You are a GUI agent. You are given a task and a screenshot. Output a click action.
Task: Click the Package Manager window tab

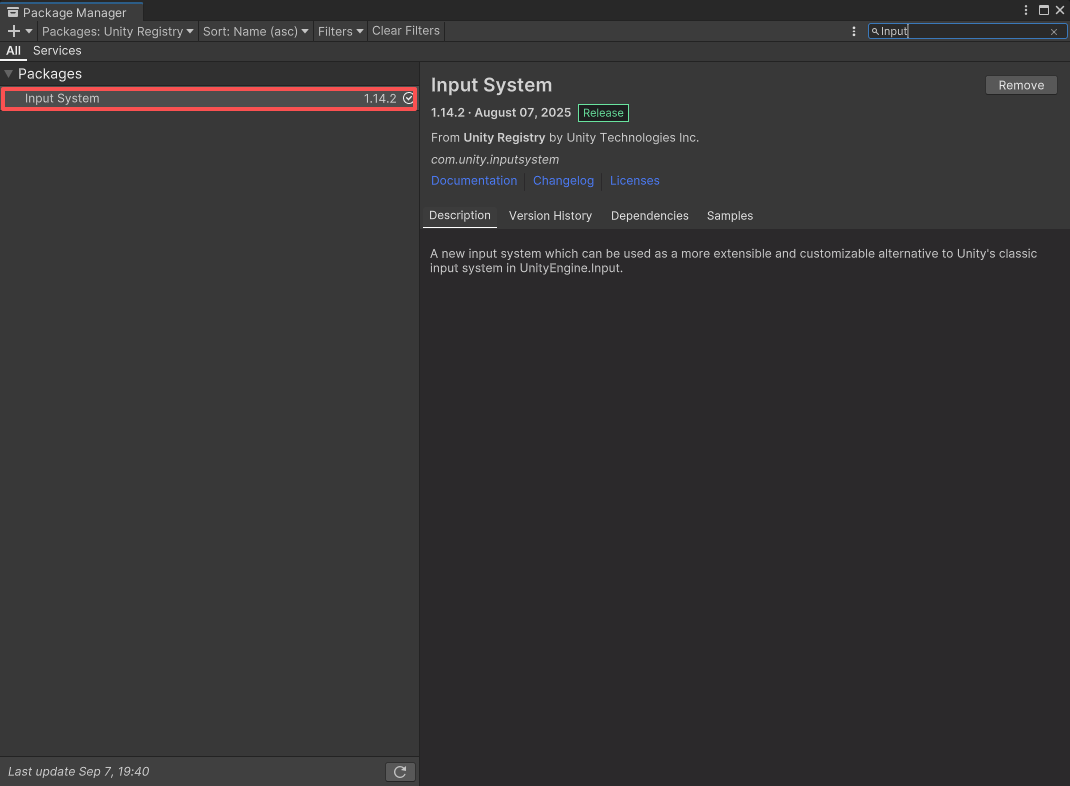pyautogui.click(x=71, y=12)
